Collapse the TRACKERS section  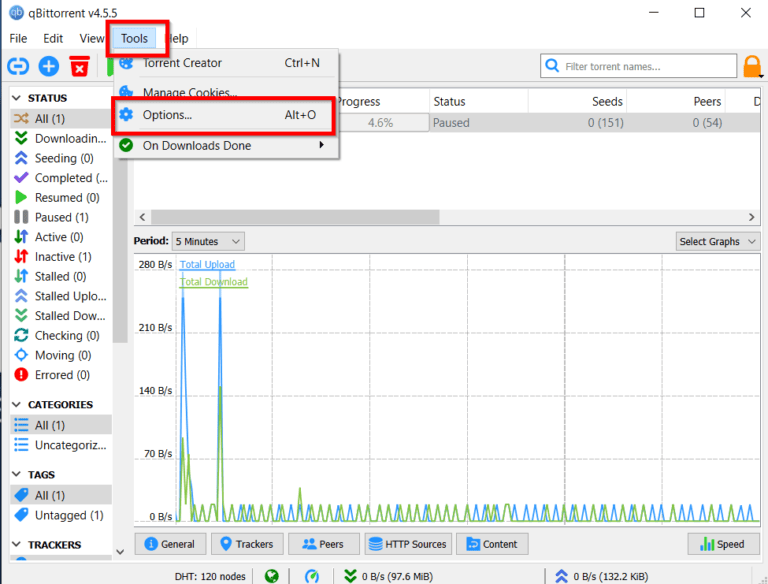pyautogui.click(x=16, y=544)
